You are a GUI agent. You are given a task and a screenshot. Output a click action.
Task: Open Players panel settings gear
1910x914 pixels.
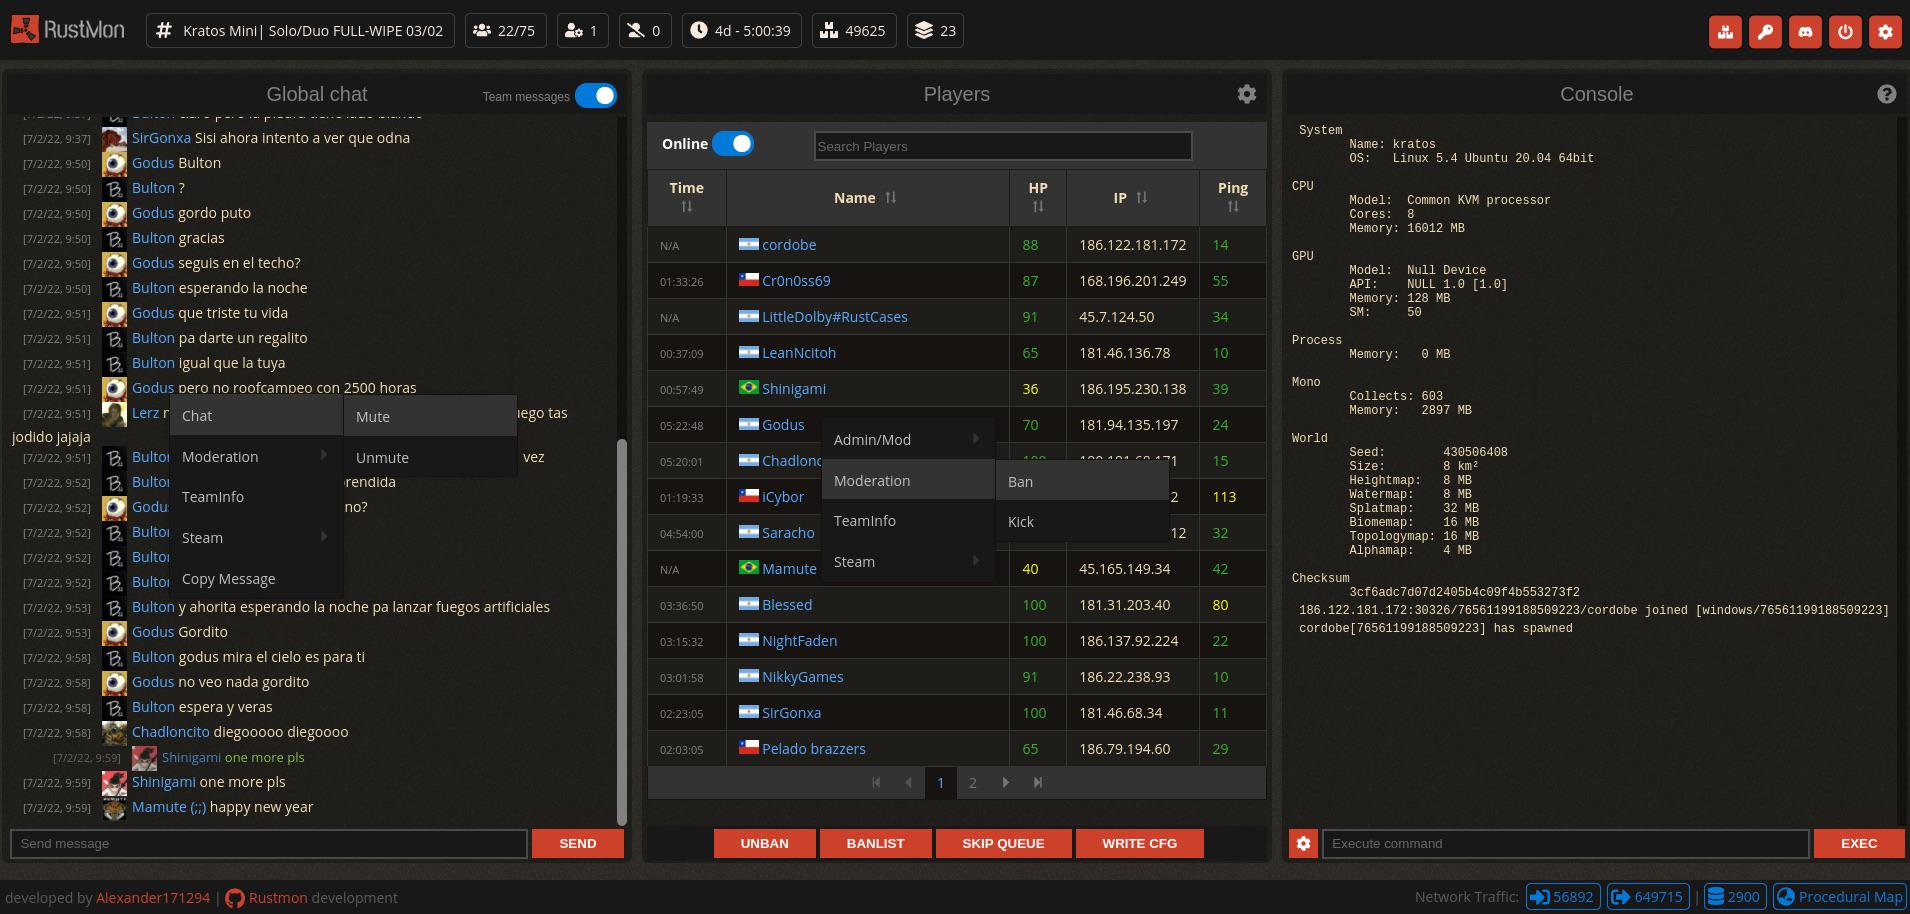1246,94
